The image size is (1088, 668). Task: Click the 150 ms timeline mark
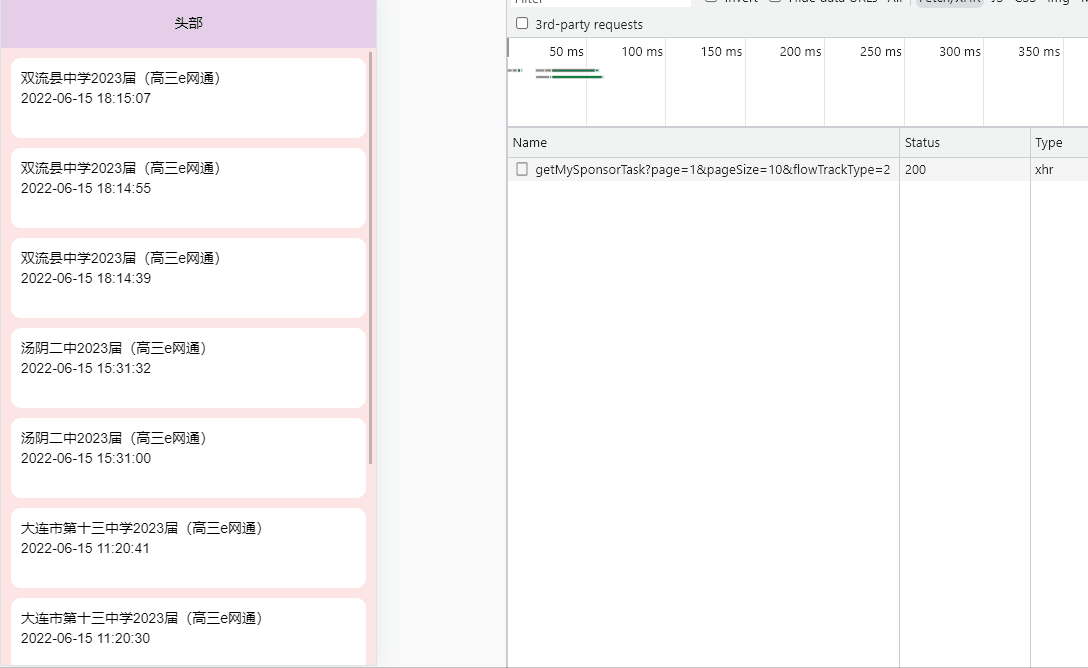[721, 51]
